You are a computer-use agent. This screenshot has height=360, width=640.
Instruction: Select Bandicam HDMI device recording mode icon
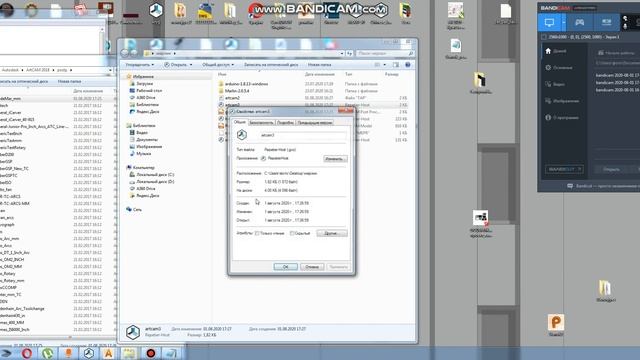pos(607,22)
